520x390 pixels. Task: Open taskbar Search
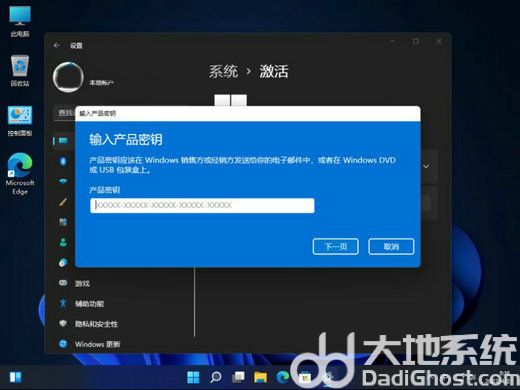tap(216, 377)
